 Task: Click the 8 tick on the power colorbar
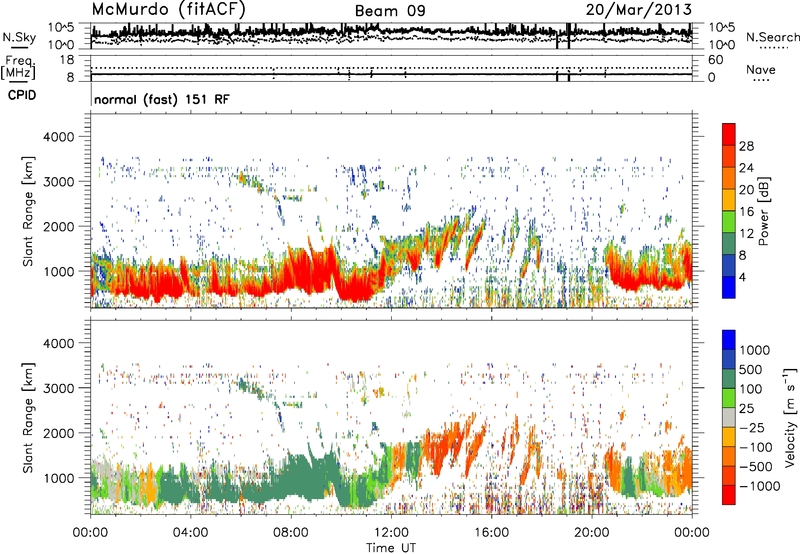pyautogui.click(x=743, y=255)
